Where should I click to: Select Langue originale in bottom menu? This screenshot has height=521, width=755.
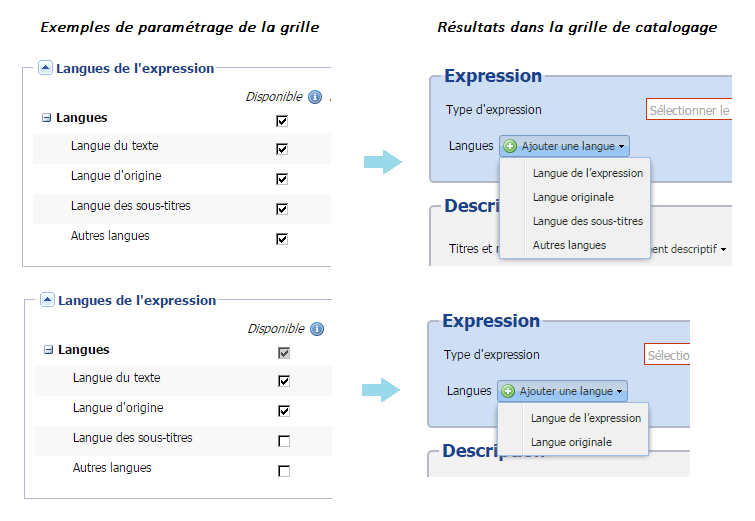point(571,442)
